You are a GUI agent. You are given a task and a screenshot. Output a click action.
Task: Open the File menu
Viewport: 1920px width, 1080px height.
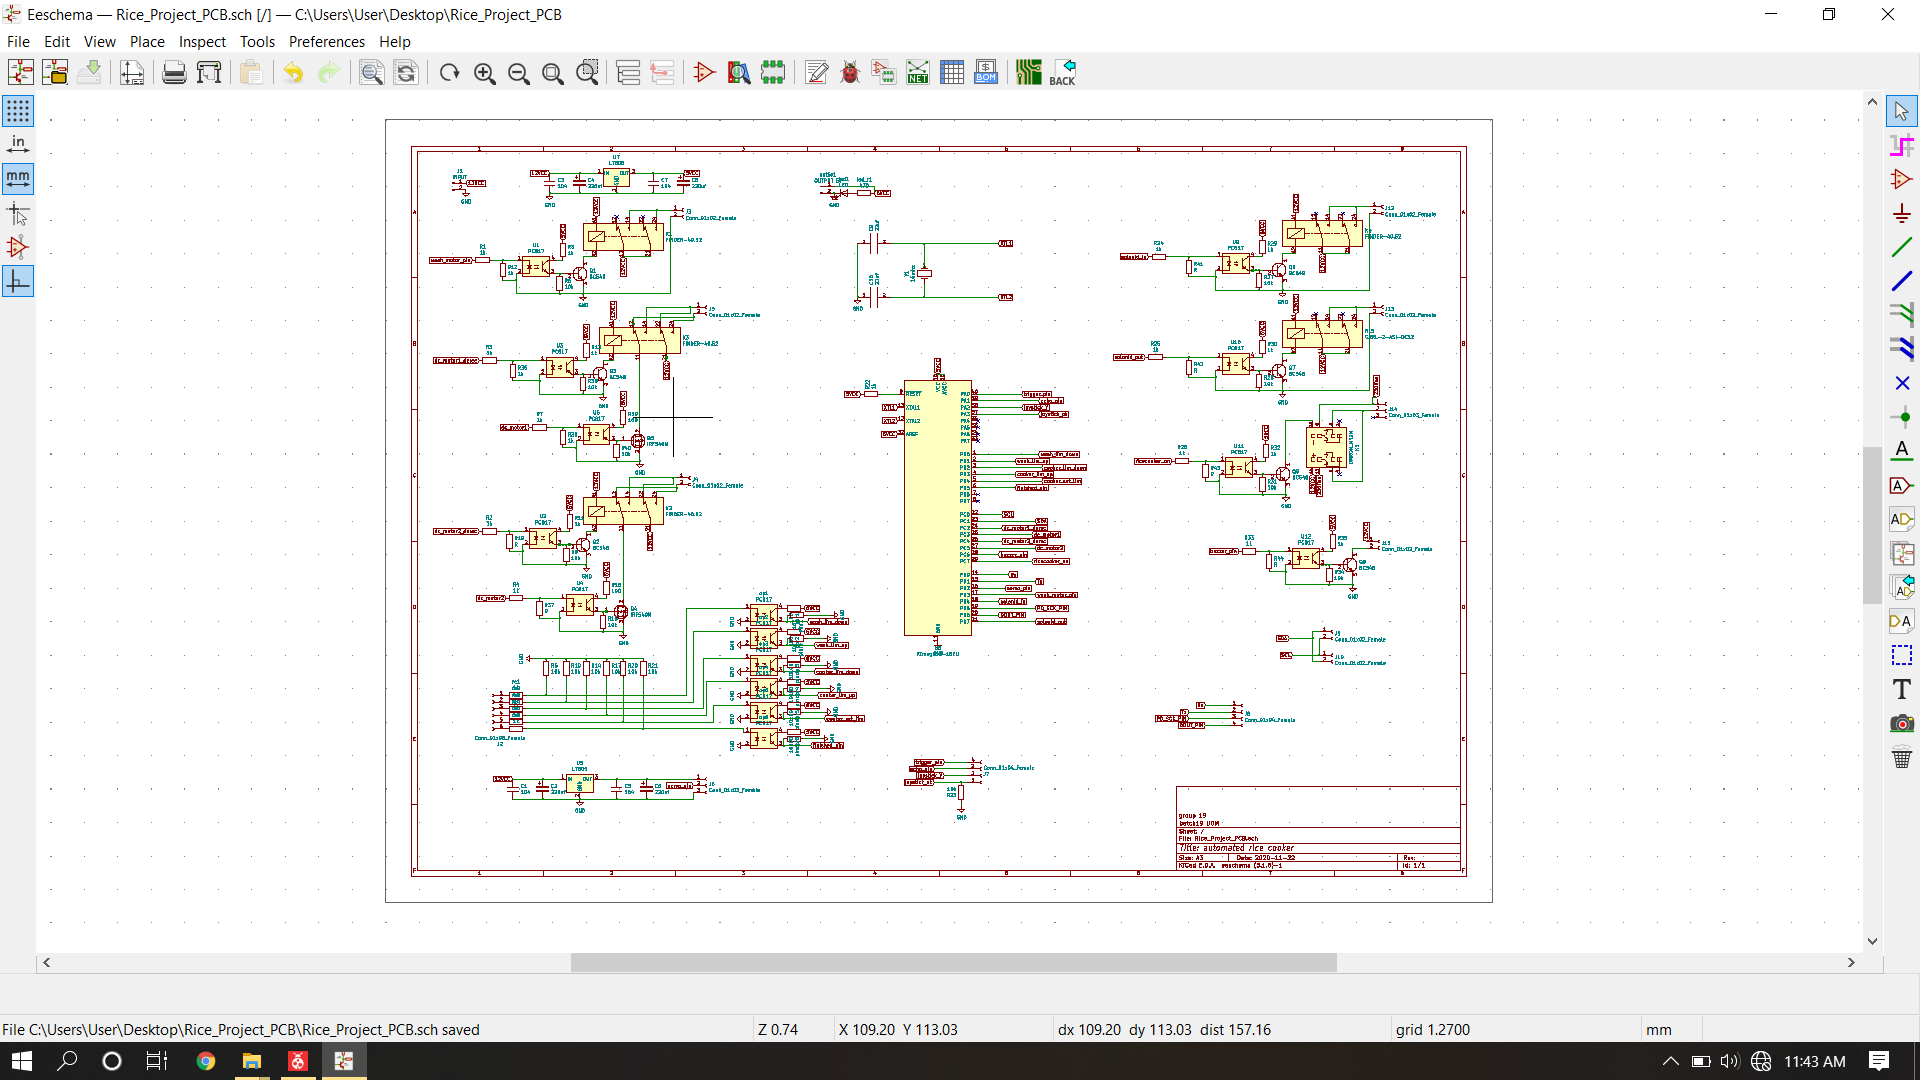18,41
